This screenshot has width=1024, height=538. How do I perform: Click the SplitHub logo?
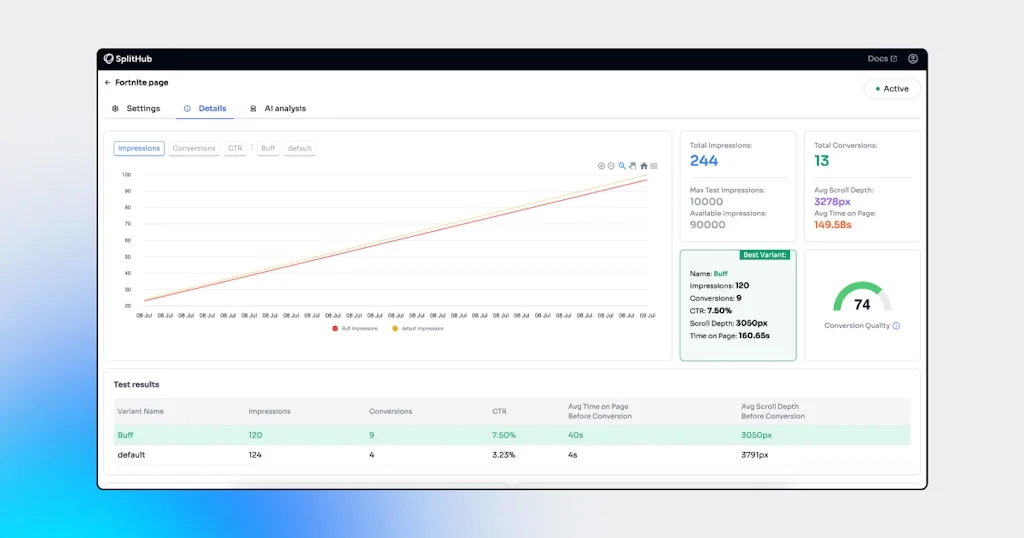pos(129,59)
